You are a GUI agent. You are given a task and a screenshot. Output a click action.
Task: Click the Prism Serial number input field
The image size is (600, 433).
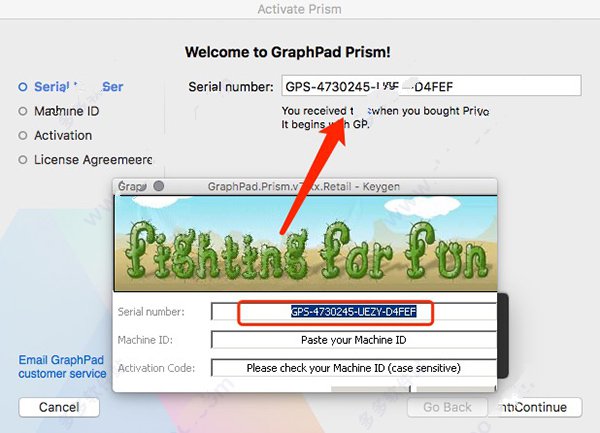tap(431, 86)
